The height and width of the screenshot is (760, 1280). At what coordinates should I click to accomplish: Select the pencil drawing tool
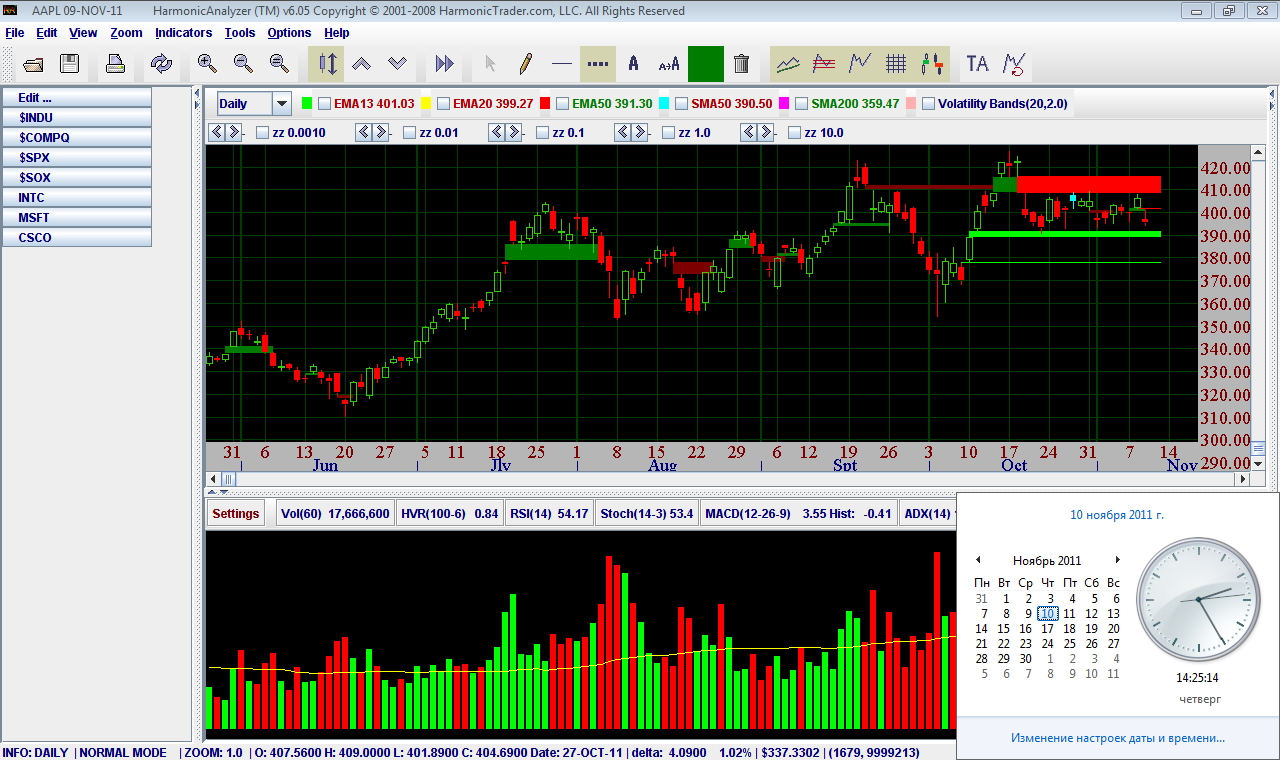pos(525,64)
